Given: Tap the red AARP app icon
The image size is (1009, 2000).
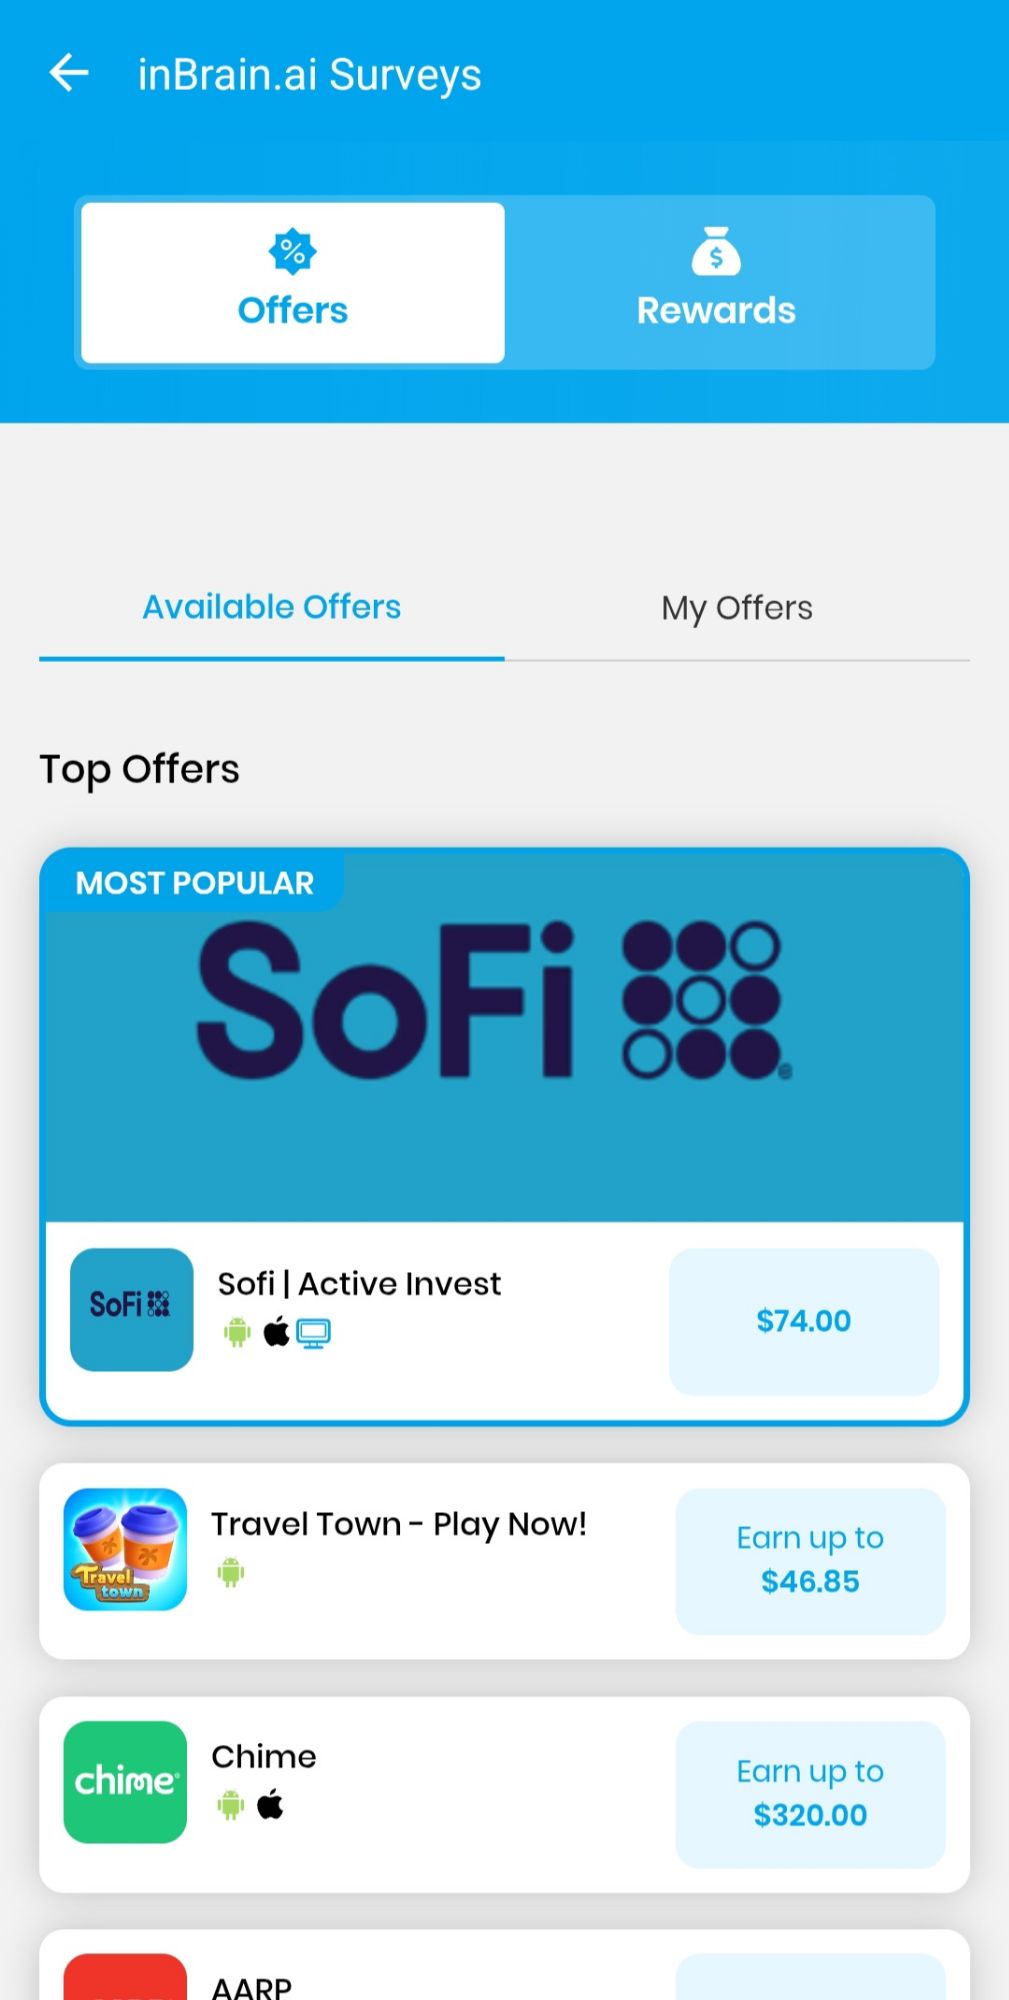Looking at the screenshot, I should tap(125, 1978).
